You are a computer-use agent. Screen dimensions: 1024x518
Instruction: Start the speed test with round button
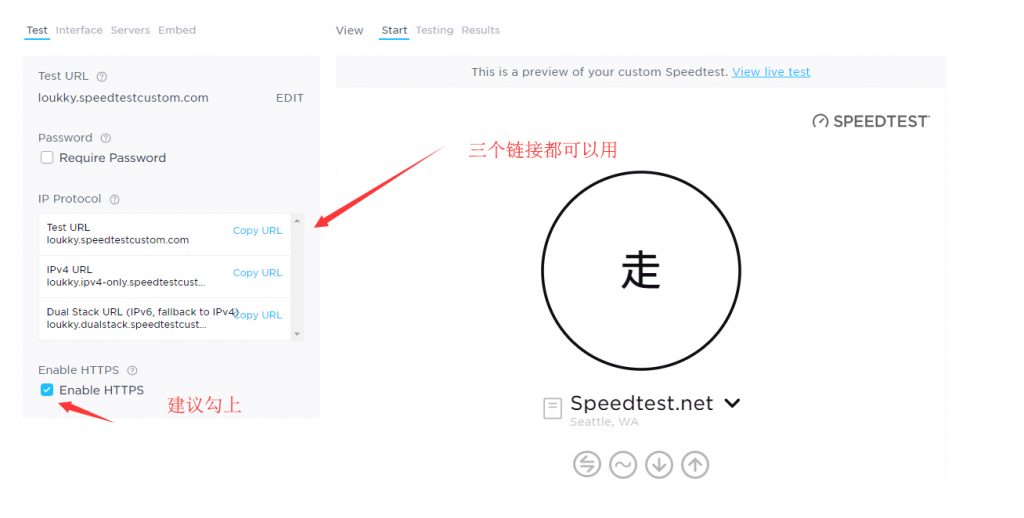[641, 271]
